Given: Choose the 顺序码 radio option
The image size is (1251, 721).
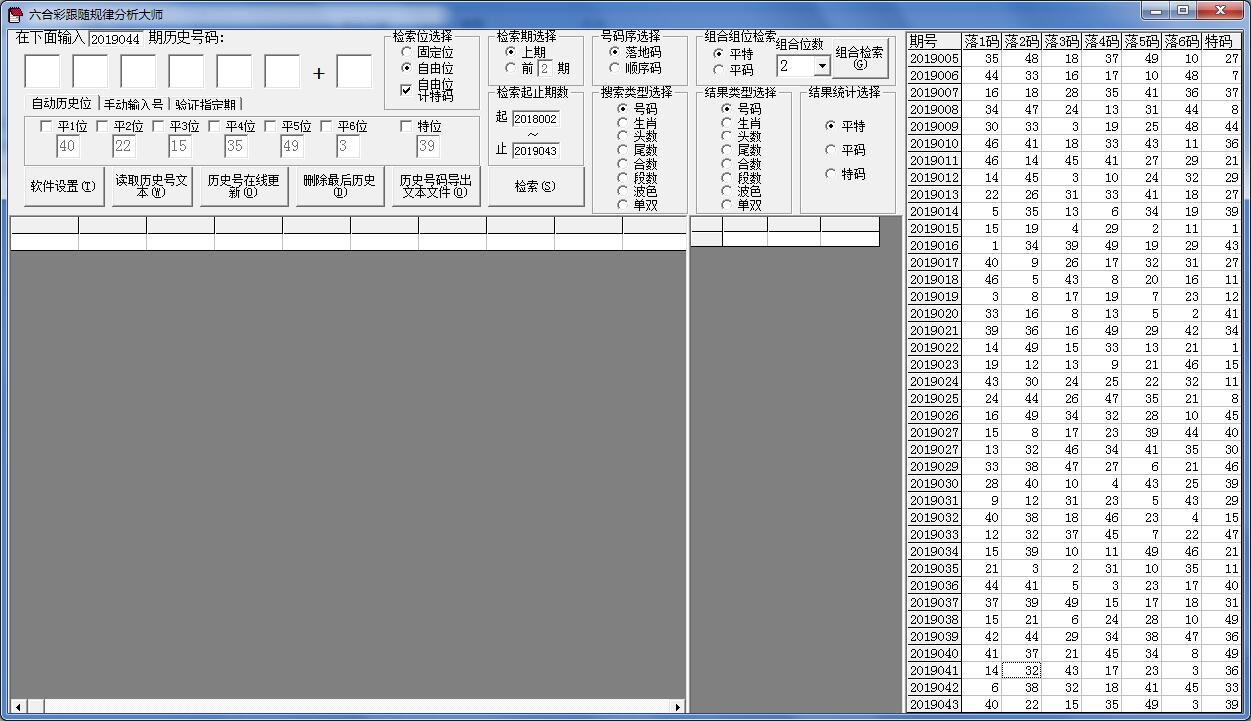Looking at the screenshot, I should [615, 69].
